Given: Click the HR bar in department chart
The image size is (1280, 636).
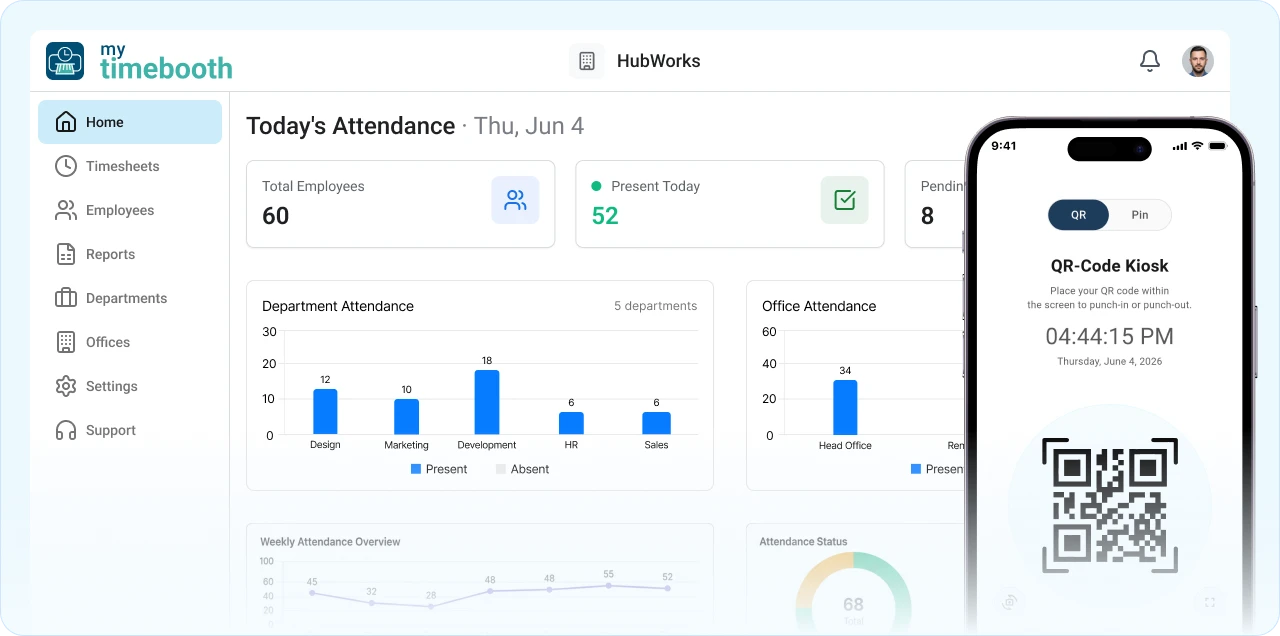Looking at the screenshot, I should coord(571,423).
